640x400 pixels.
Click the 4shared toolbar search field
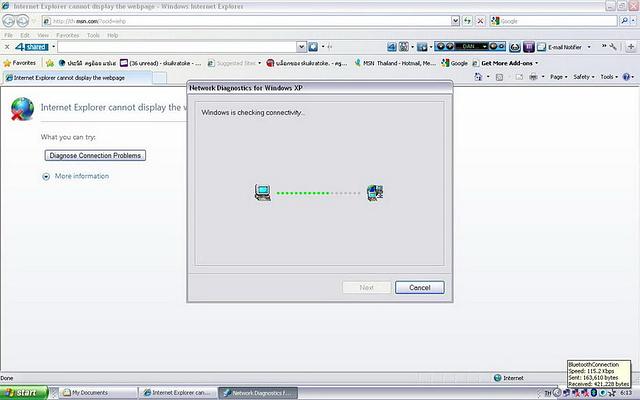click(177, 47)
